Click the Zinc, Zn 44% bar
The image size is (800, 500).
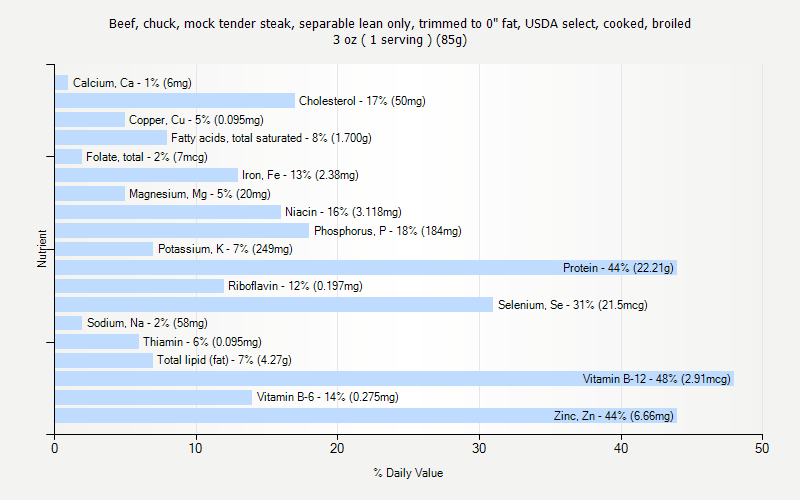click(366, 416)
